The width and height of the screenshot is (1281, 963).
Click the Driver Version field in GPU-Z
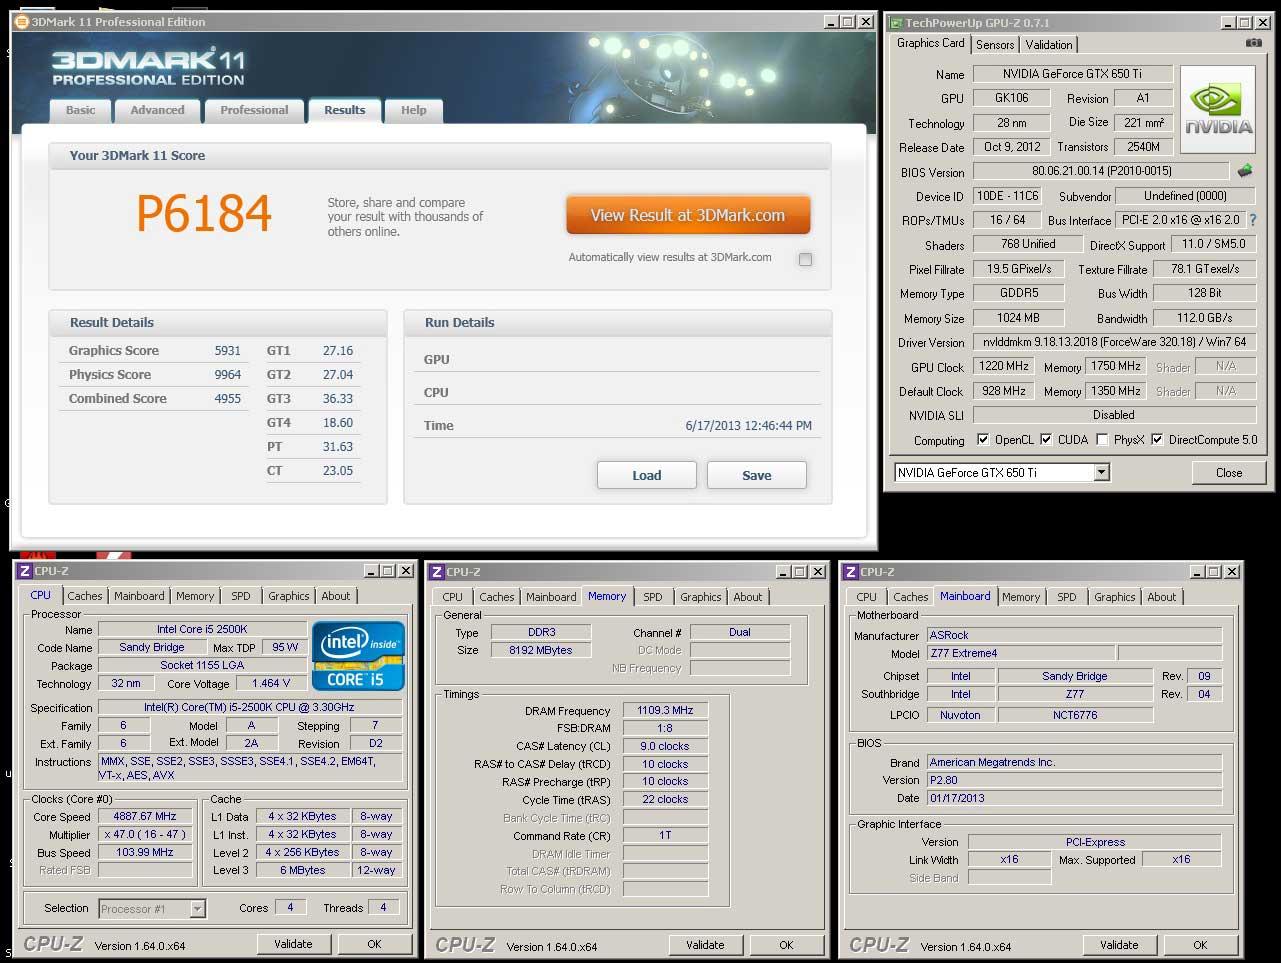(1115, 342)
